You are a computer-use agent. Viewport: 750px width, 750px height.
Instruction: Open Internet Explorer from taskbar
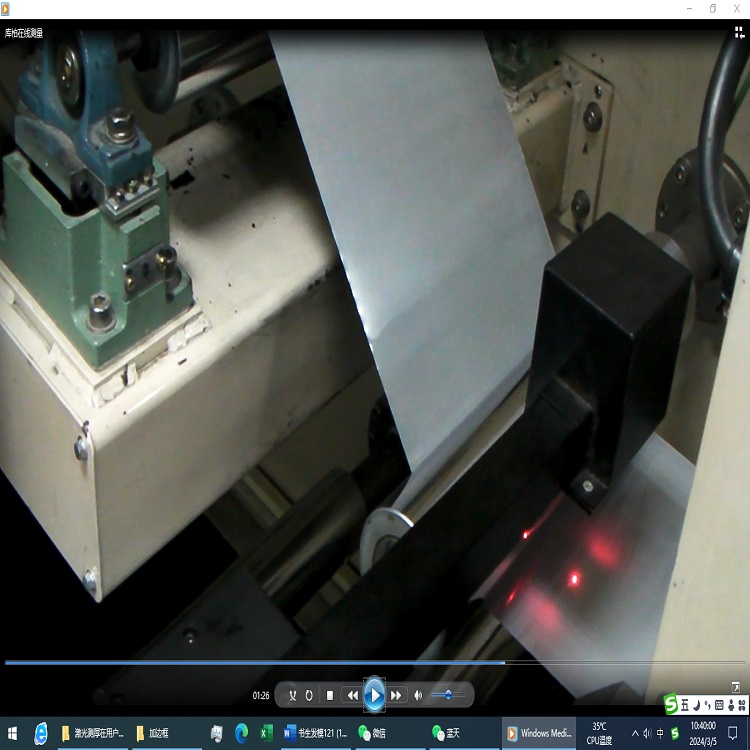tap(41, 733)
